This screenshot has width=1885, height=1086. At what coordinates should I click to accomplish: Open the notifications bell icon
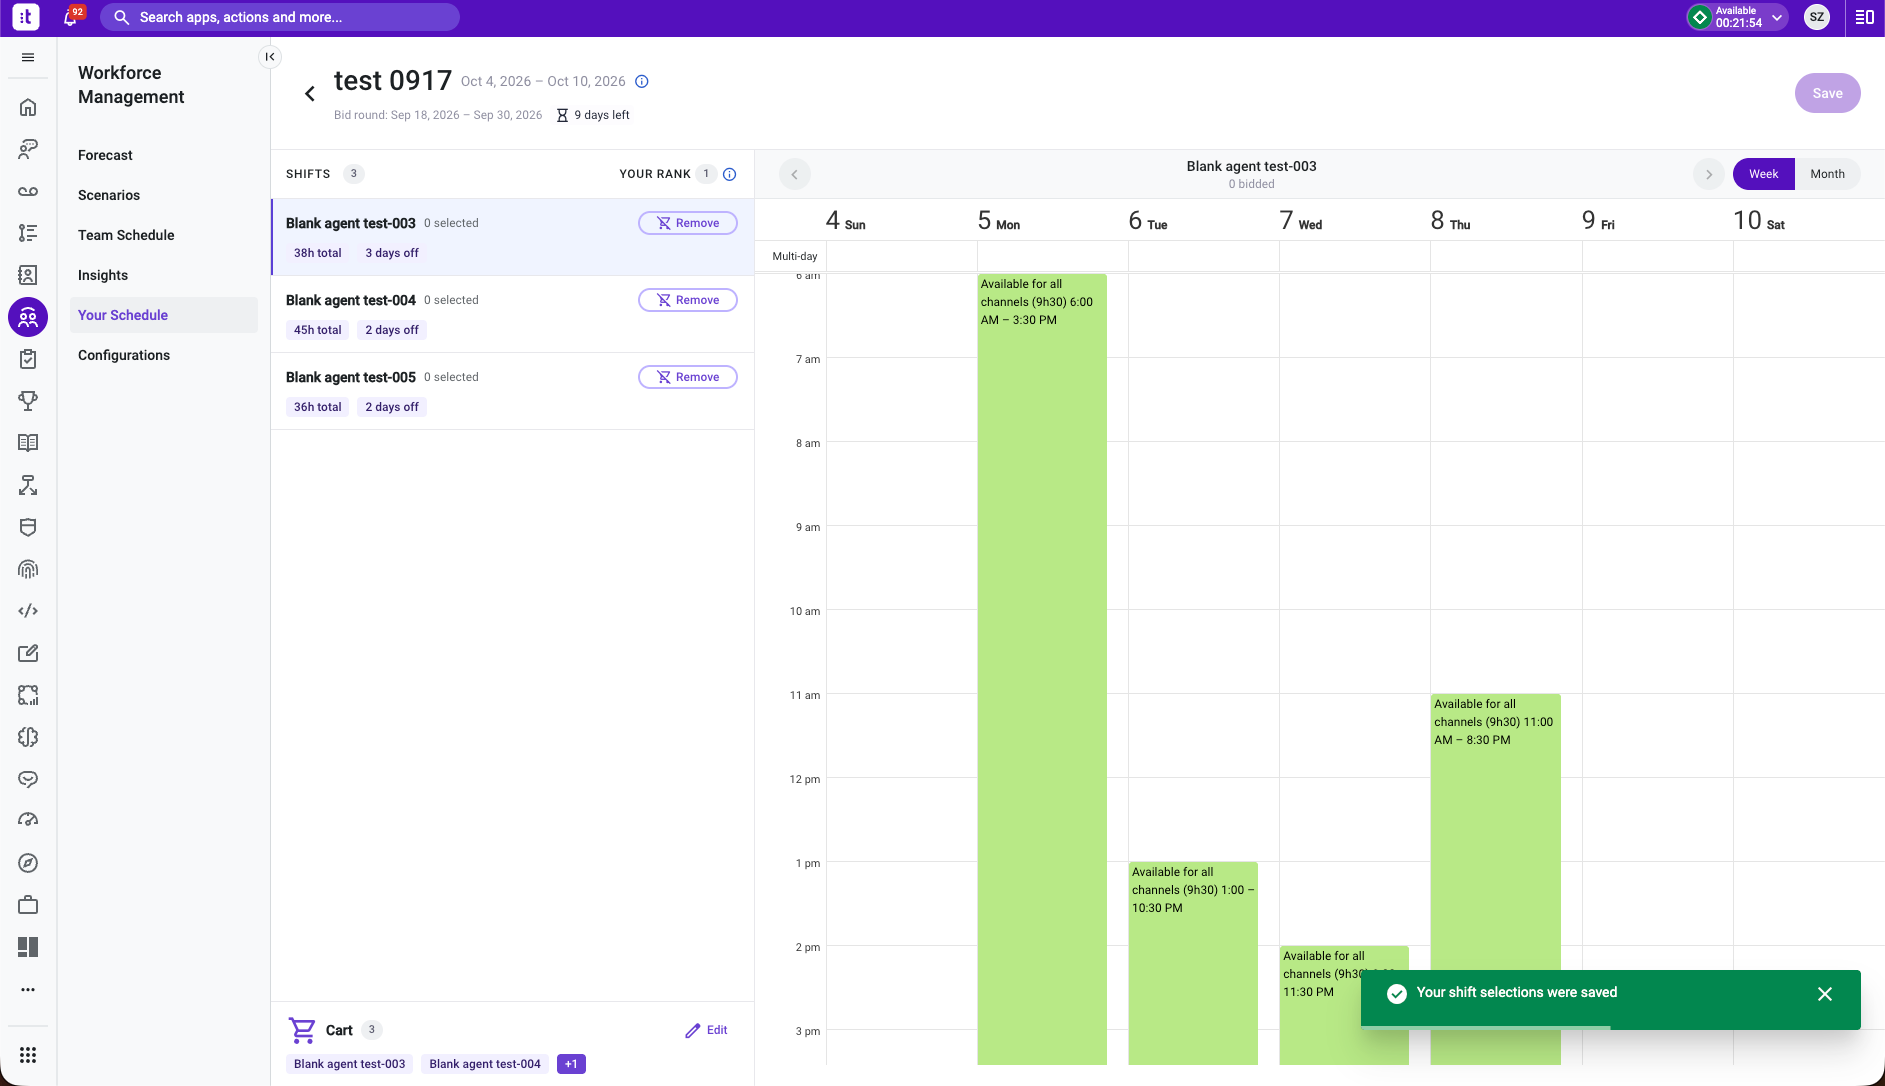(71, 17)
